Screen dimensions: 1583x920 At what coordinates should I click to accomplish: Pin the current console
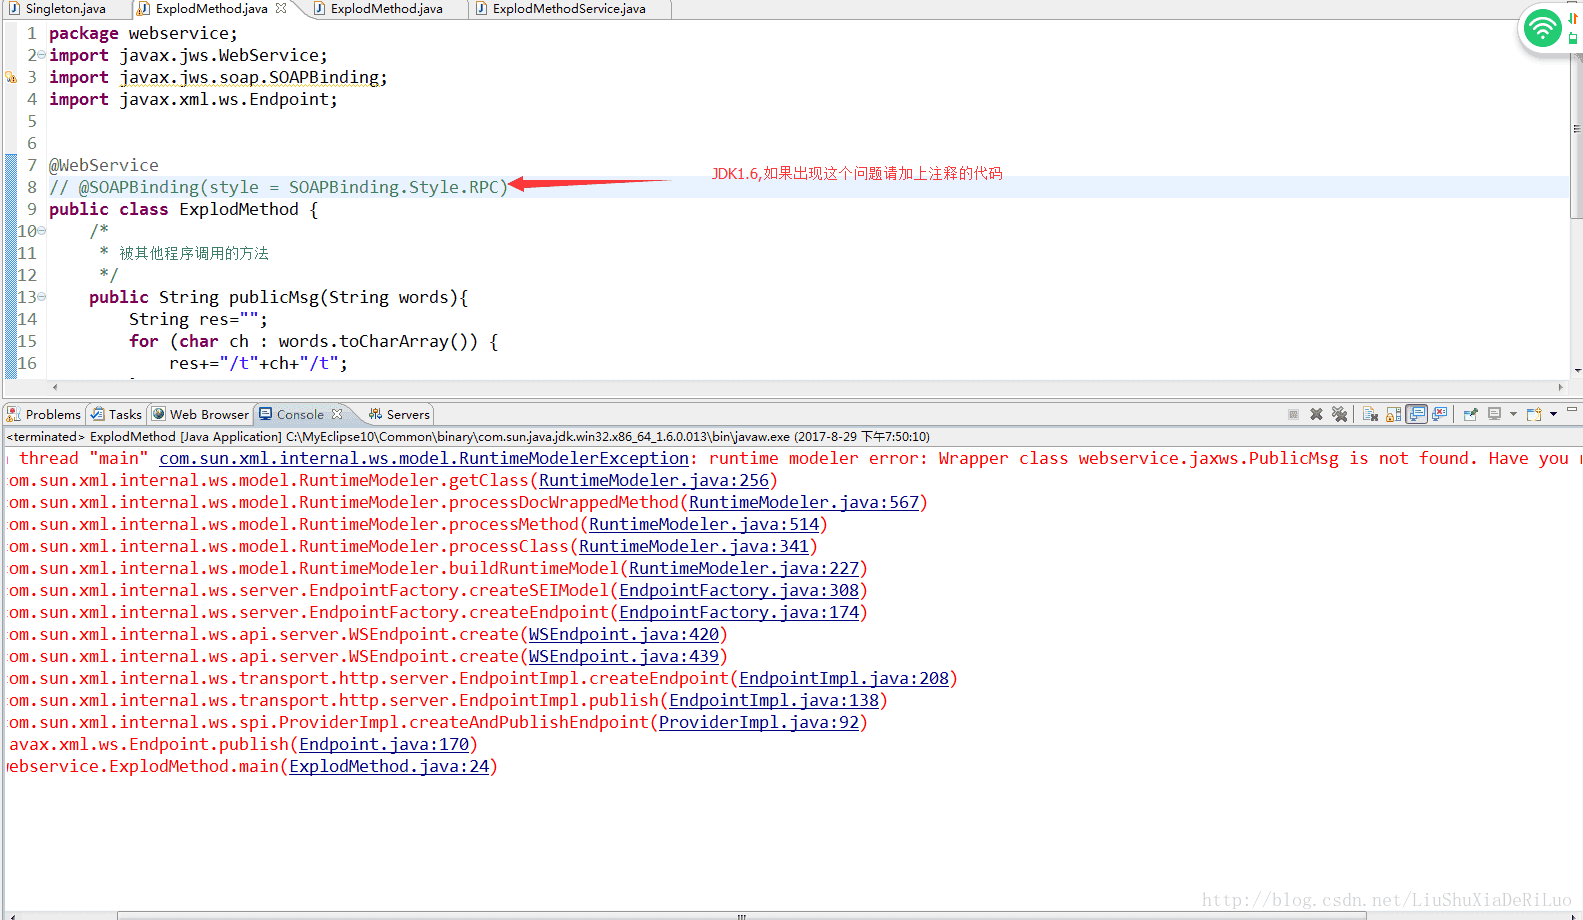tap(1470, 414)
